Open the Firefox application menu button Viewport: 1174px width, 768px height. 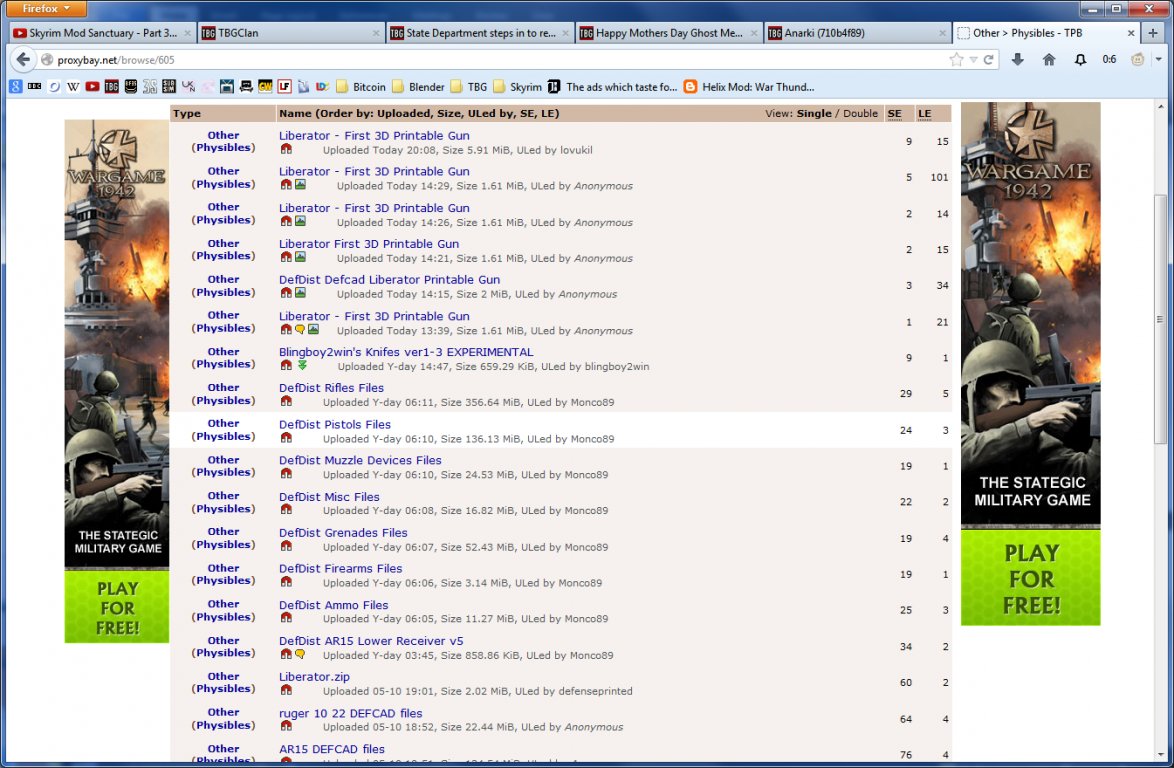coord(46,8)
